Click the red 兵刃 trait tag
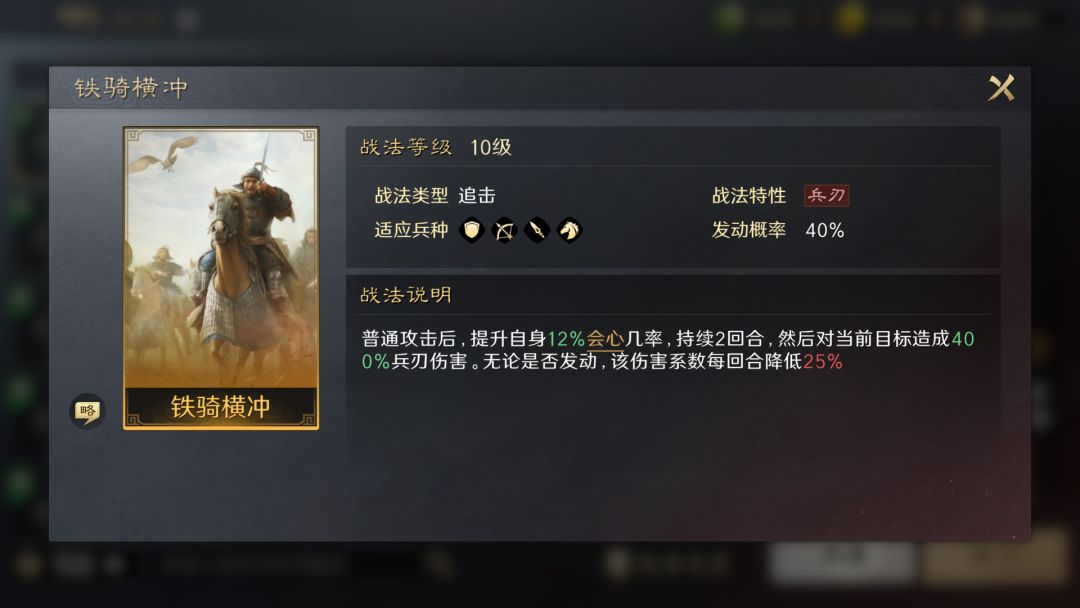Viewport: 1080px width, 608px height. pyautogui.click(x=827, y=196)
